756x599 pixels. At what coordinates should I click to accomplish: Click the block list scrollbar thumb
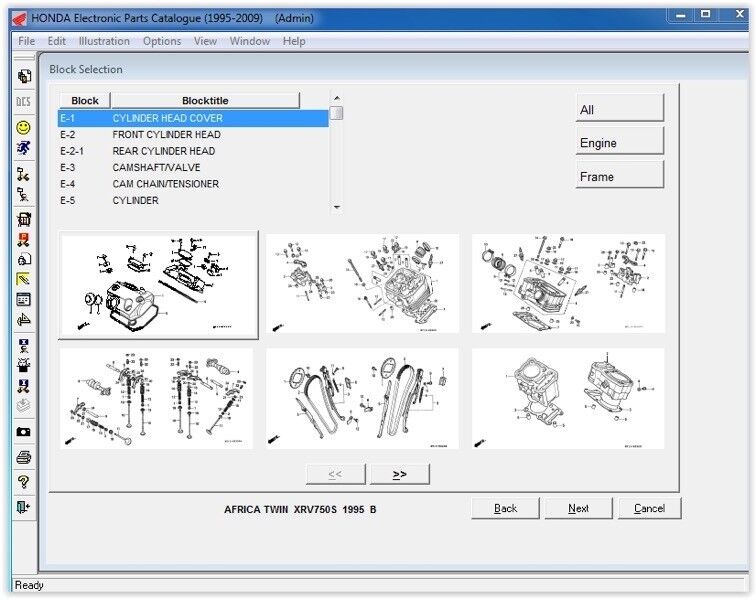(x=338, y=113)
